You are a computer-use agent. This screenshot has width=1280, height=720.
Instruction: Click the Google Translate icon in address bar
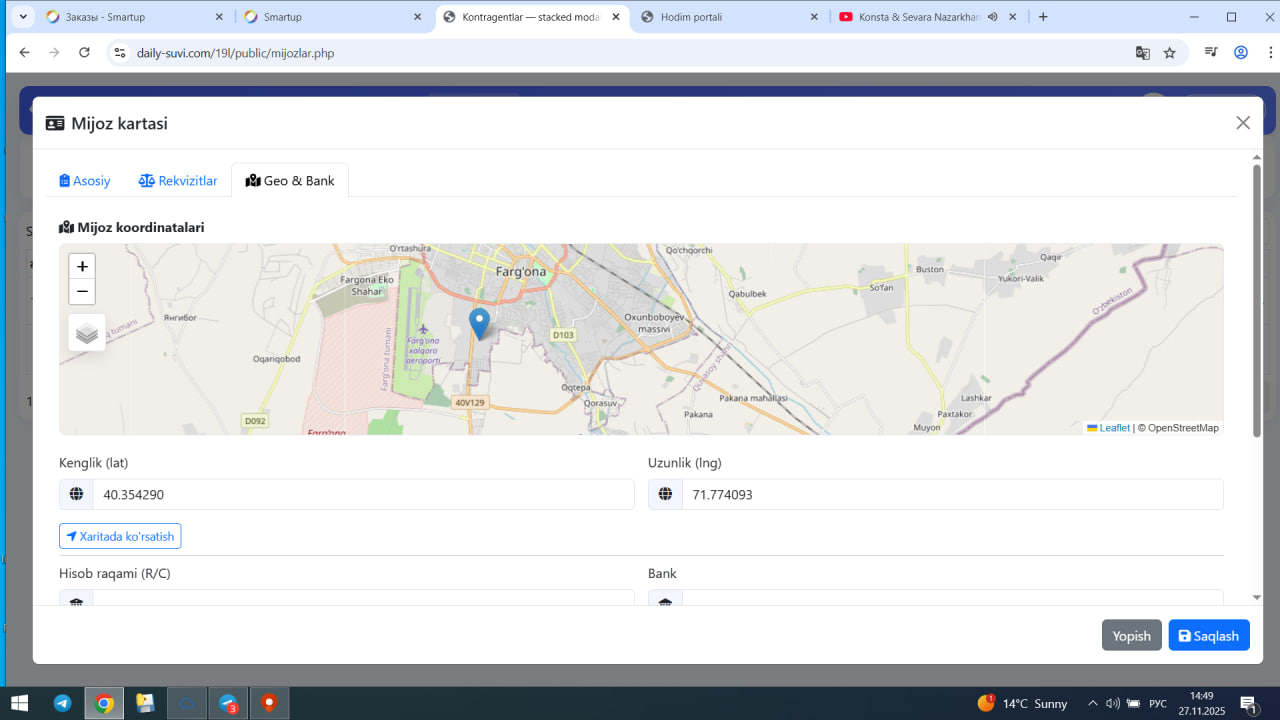pyautogui.click(x=1142, y=53)
